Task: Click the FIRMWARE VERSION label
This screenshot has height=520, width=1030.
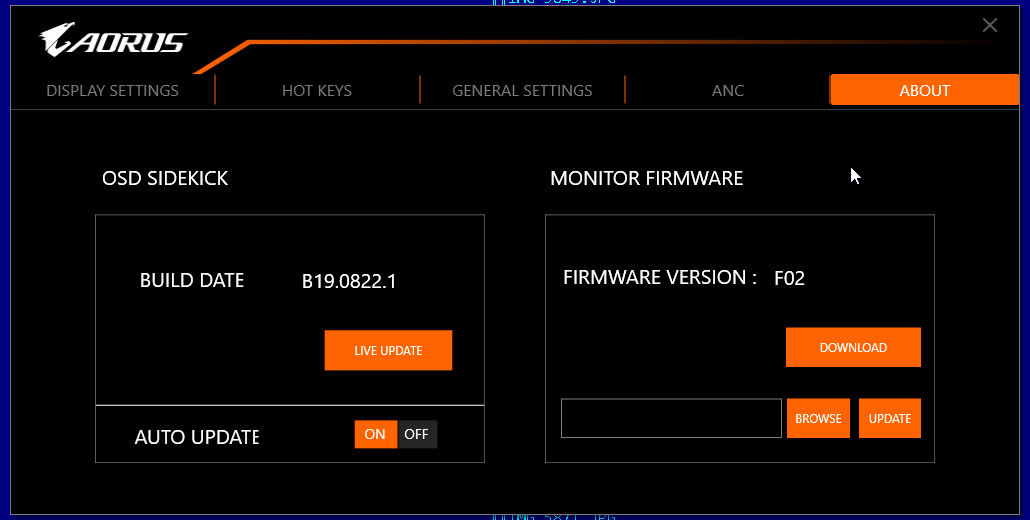Action: pyautogui.click(x=660, y=278)
